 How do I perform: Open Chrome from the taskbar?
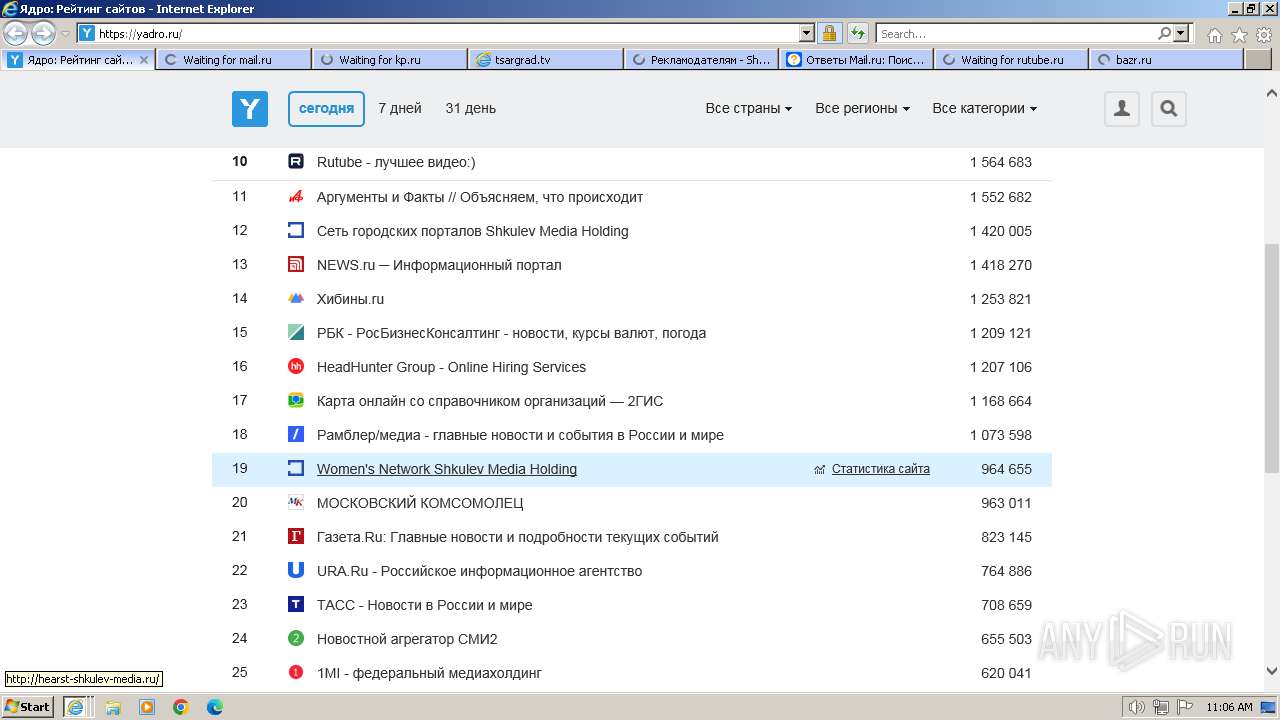pos(181,707)
